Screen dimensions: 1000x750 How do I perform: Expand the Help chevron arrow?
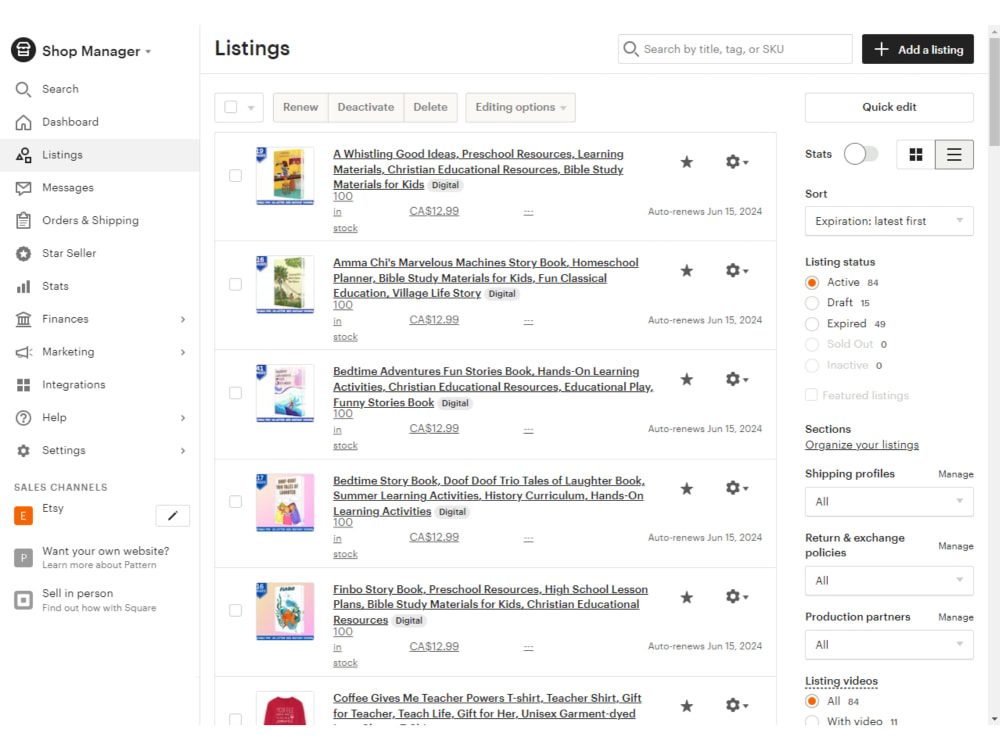click(x=183, y=418)
